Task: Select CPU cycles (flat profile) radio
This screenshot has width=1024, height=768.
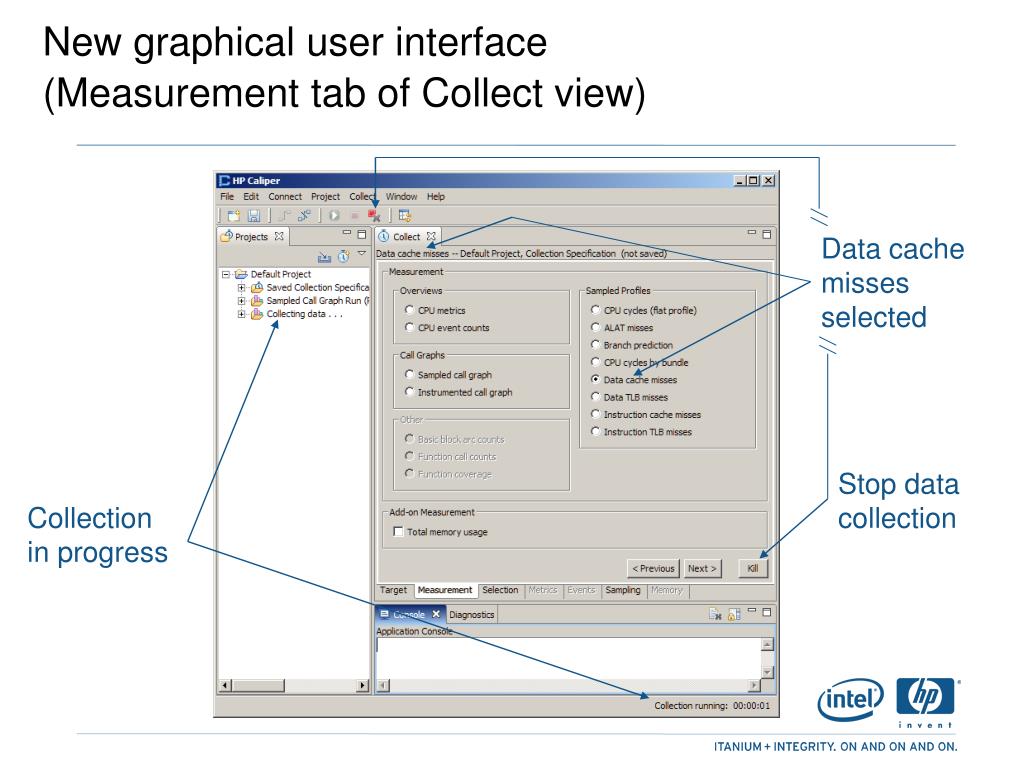Action: coord(596,310)
